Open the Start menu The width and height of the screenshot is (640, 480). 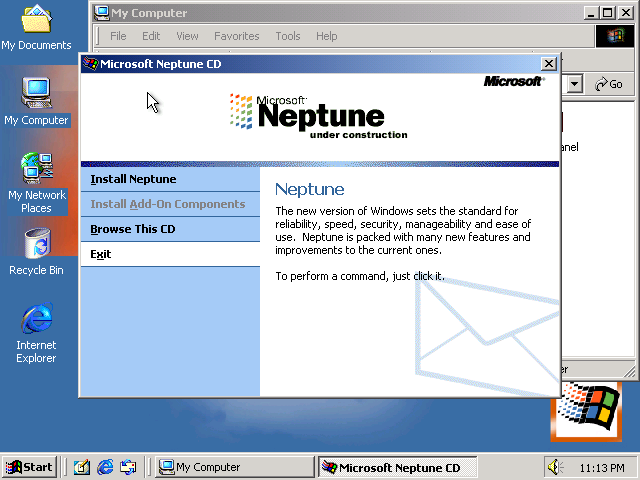click(29, 467)
